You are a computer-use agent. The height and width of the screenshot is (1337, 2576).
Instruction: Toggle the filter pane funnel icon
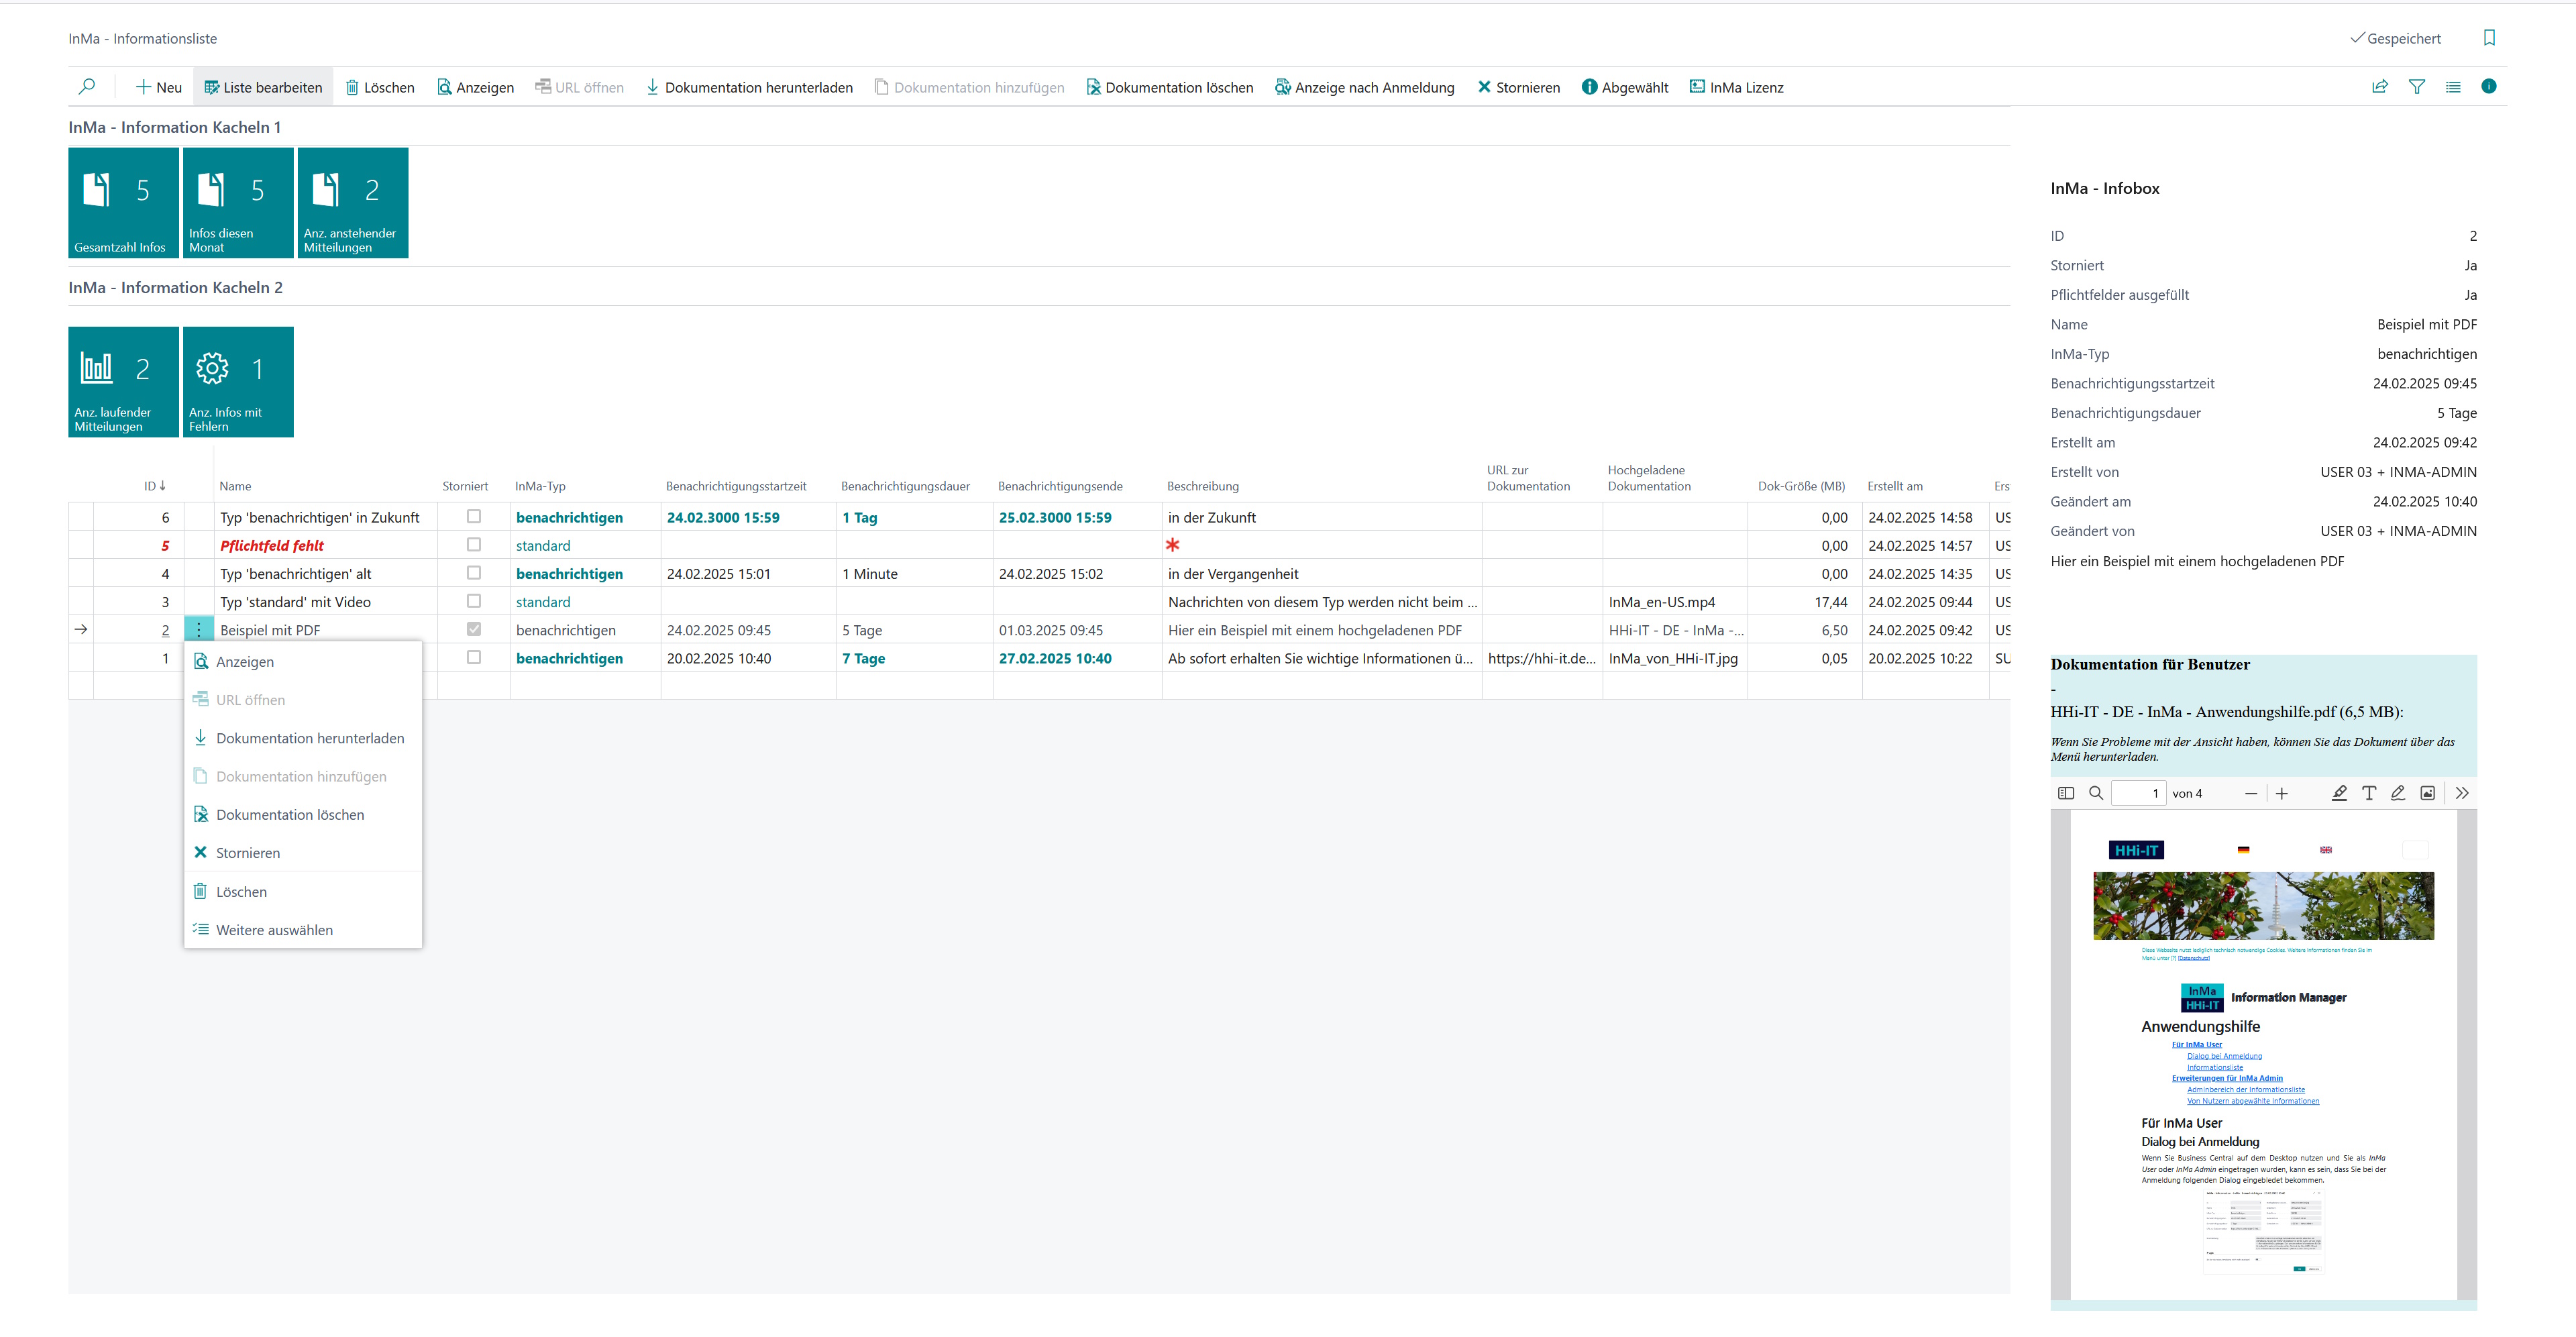tap(2417, 87)
